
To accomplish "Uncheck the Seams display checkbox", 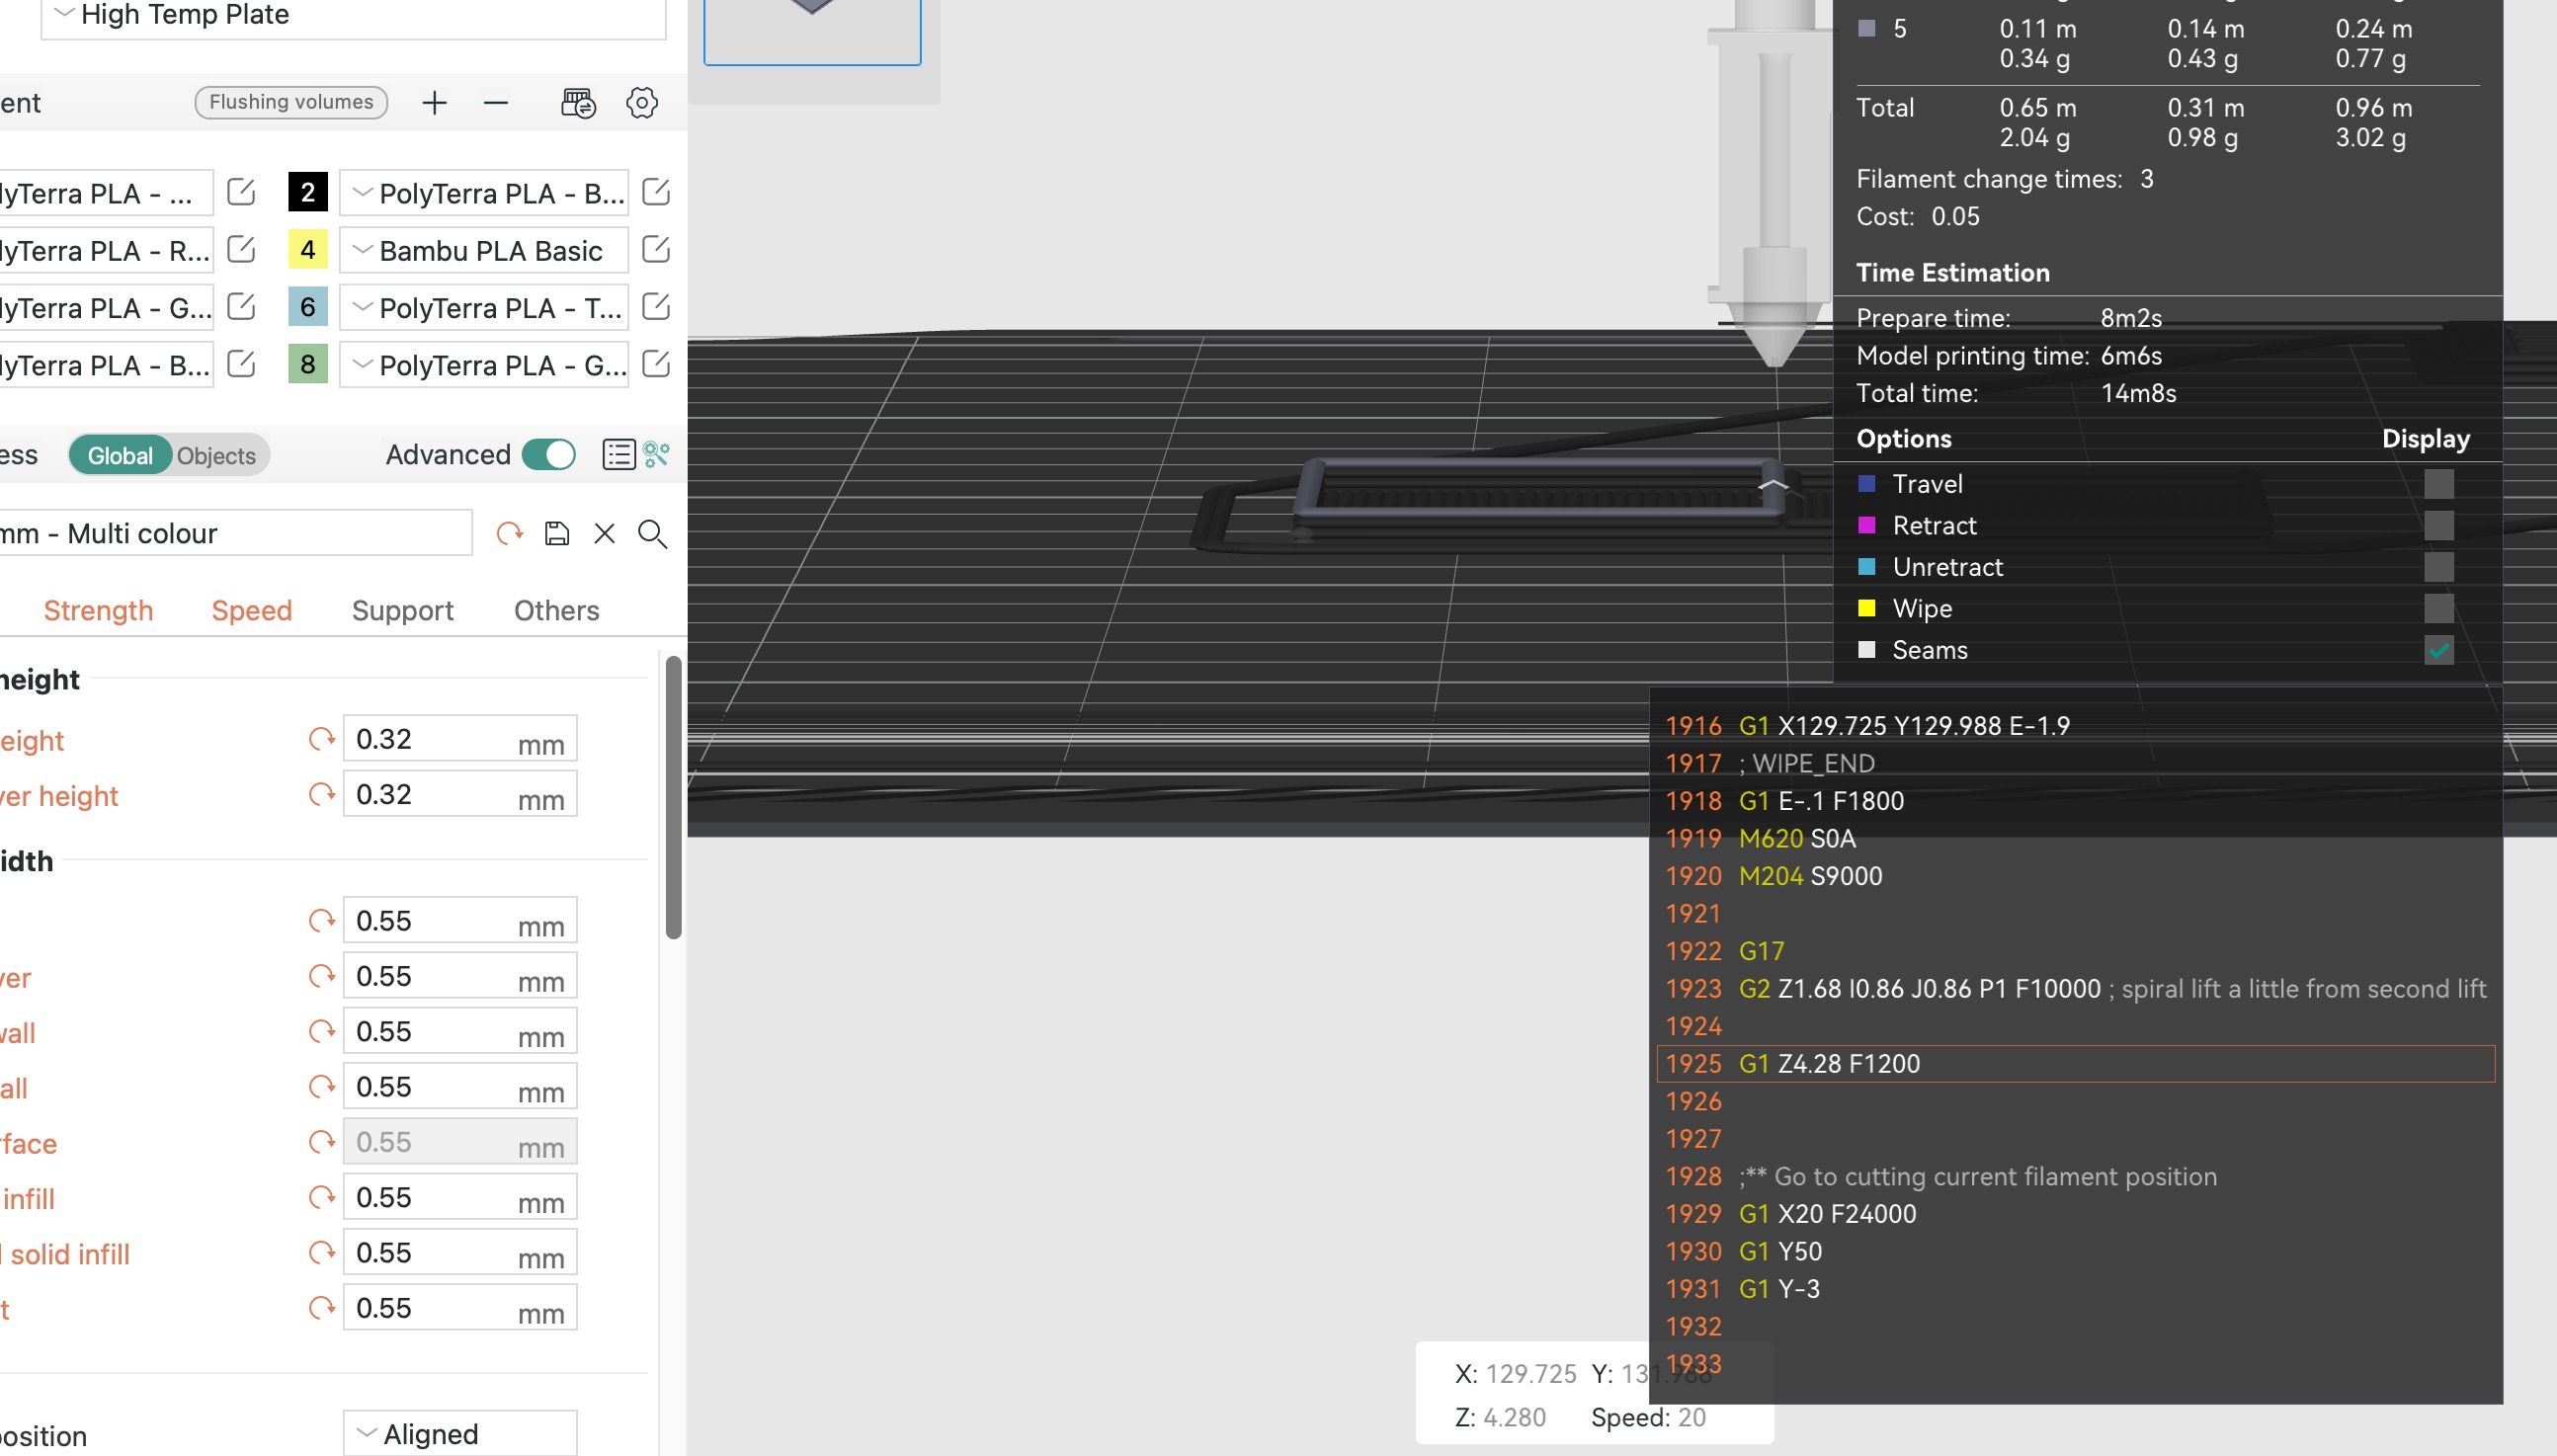I will pos(2439,650).
